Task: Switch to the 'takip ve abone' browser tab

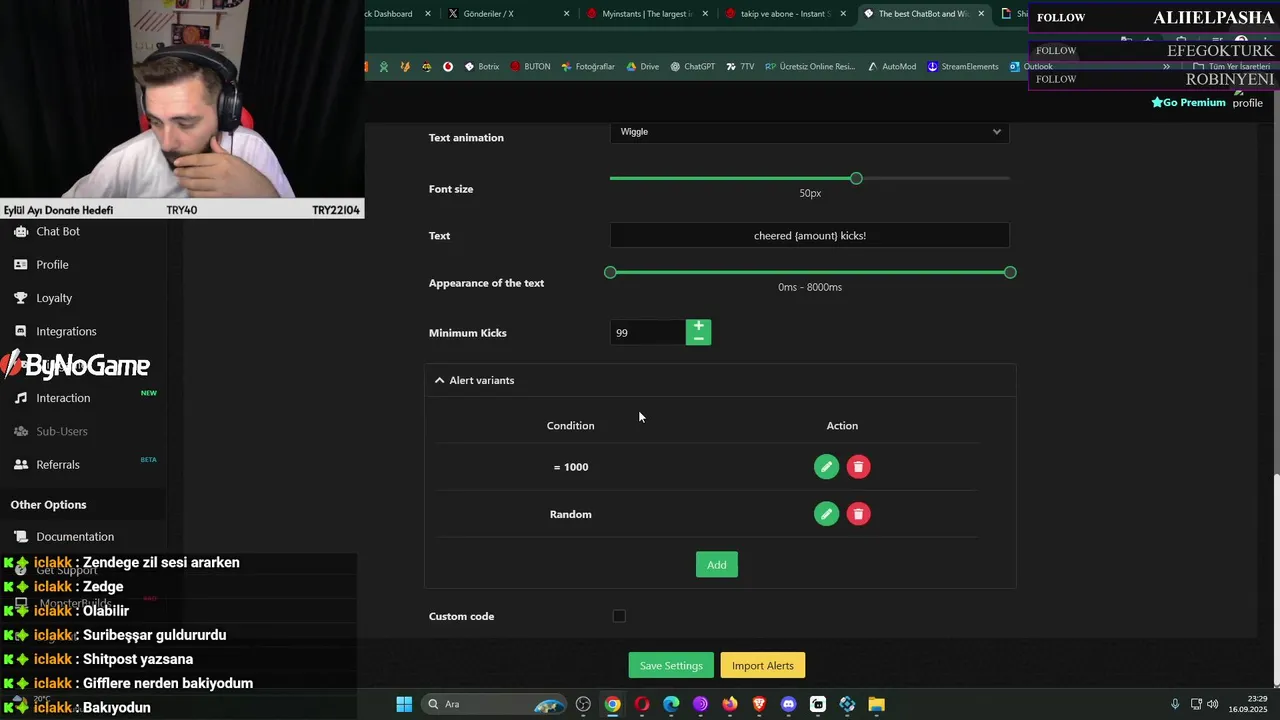Action: pos(786,14)
